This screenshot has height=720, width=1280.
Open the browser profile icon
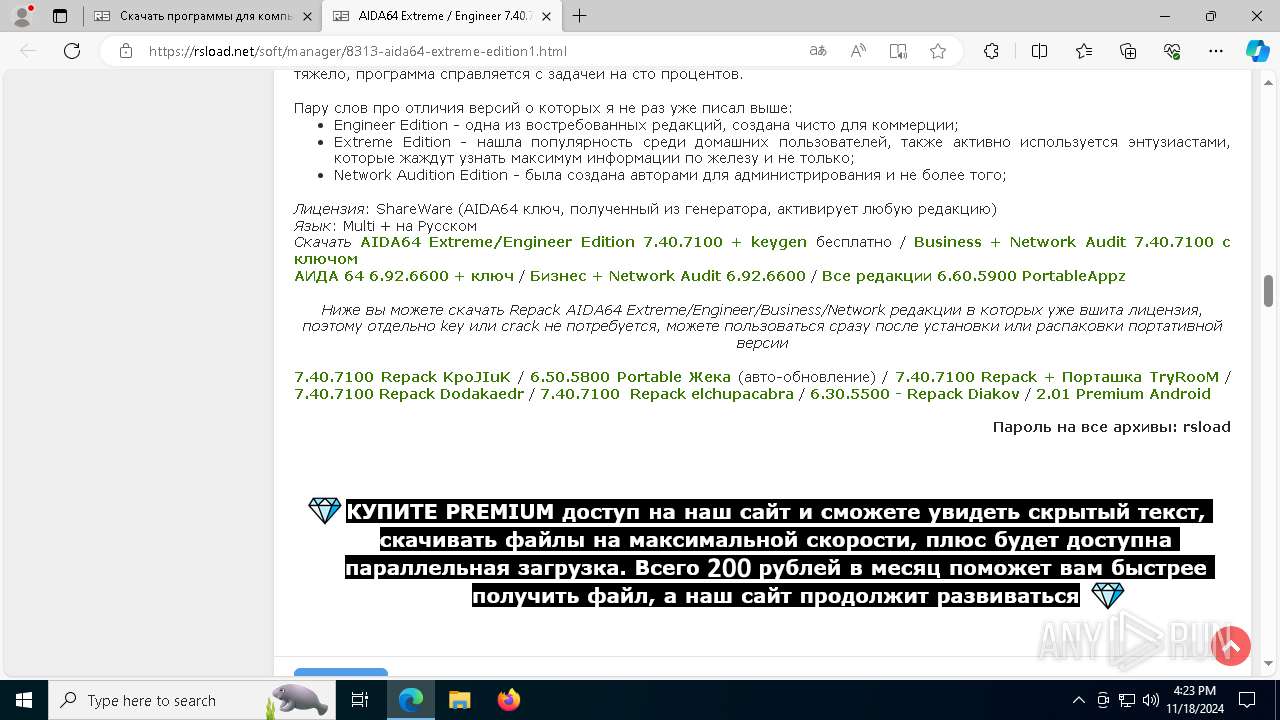coord(22,16)
